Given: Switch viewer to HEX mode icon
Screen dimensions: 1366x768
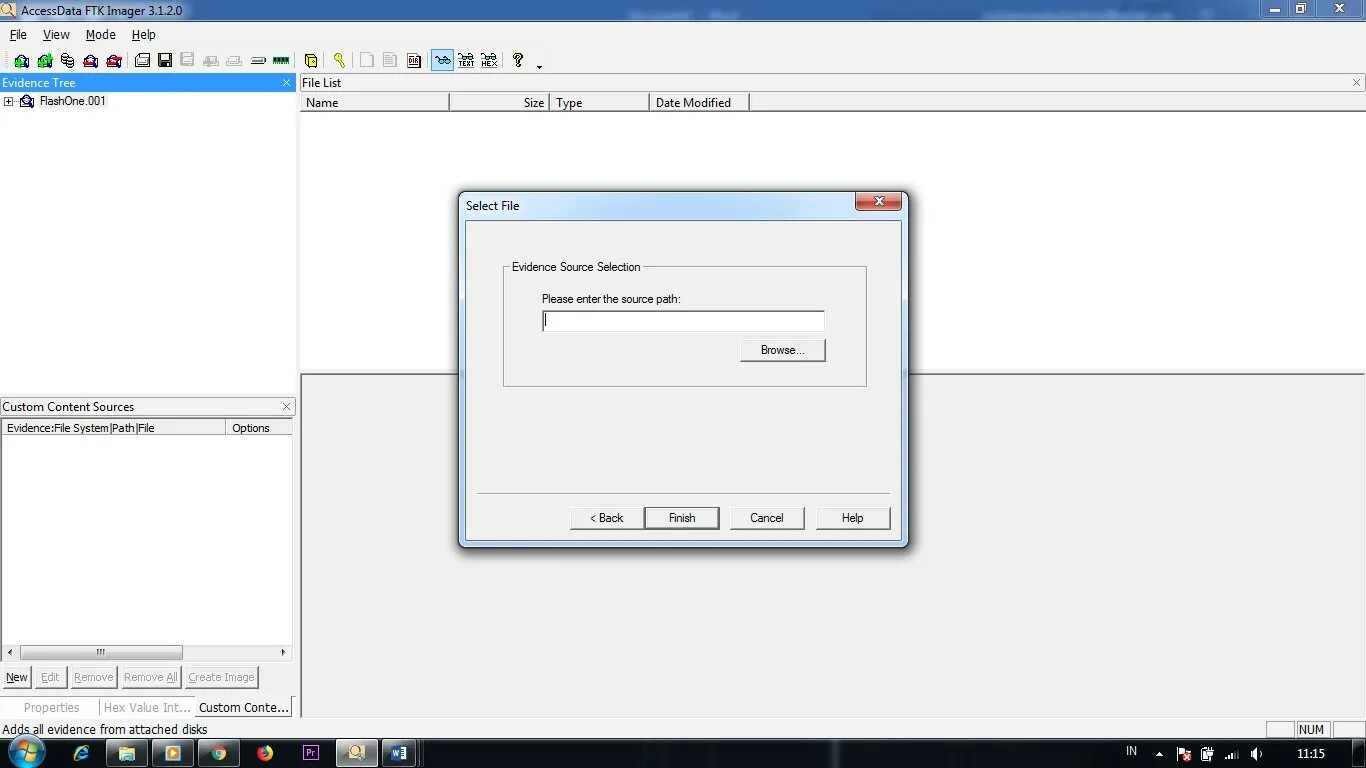Looking at the screenshot, I should (489, 61).
